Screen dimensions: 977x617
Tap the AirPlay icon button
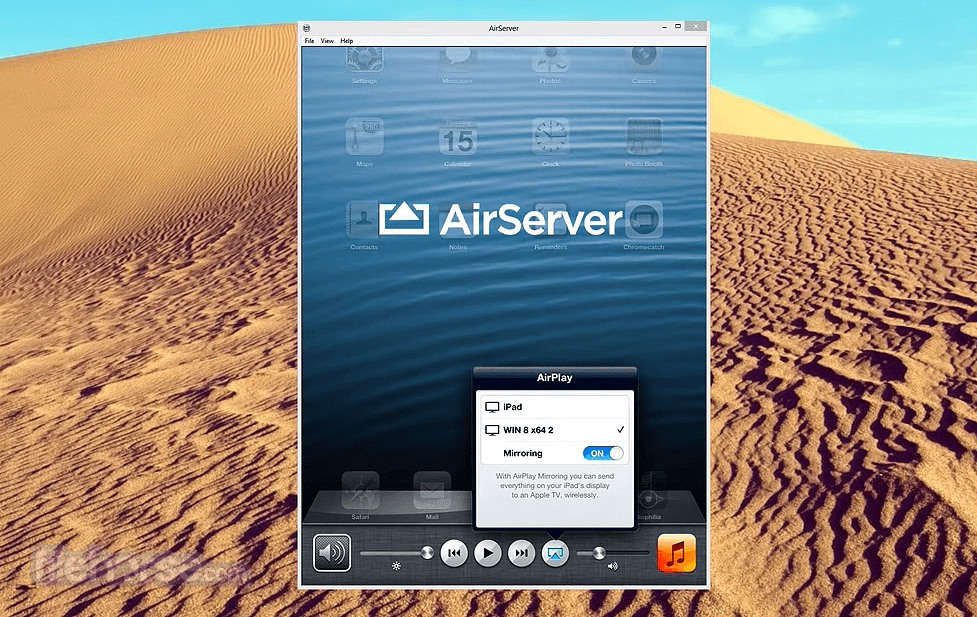555,552
